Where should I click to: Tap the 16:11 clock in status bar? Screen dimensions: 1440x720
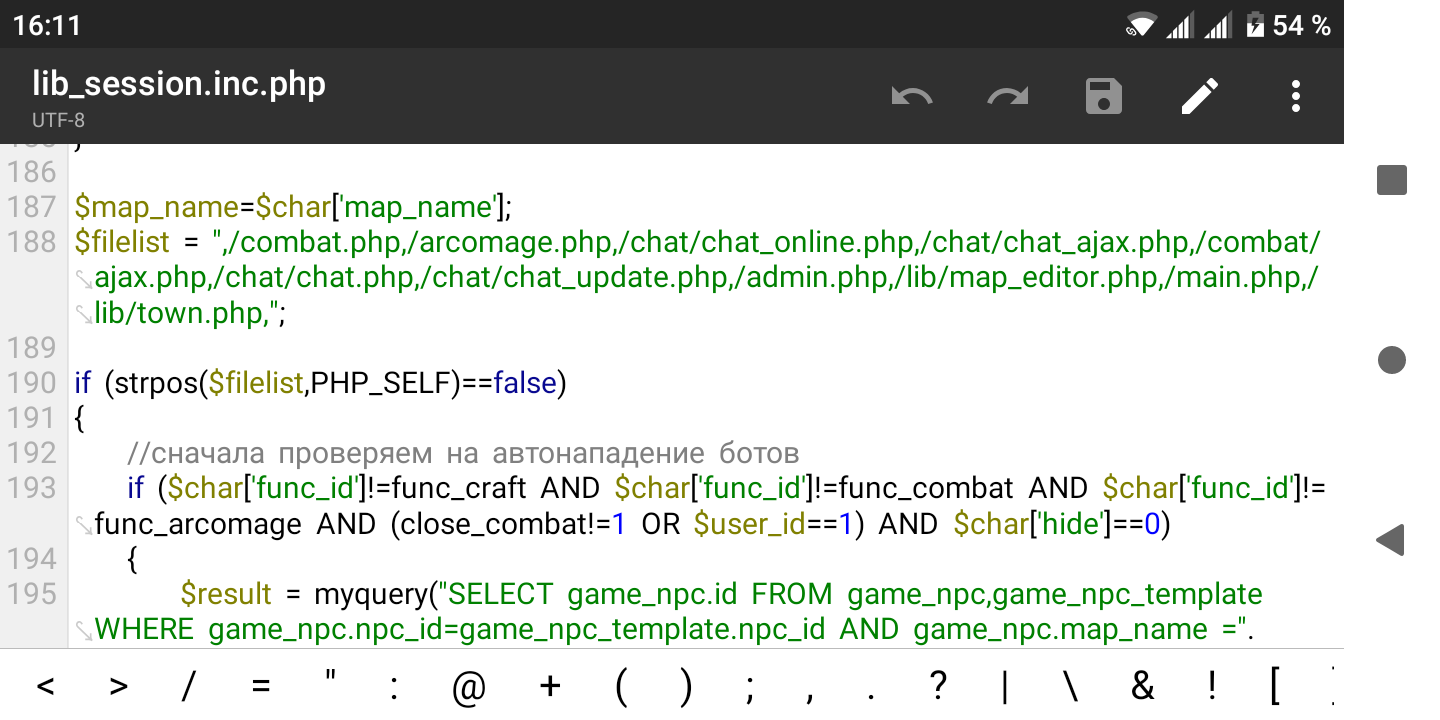tap(47, 25)
